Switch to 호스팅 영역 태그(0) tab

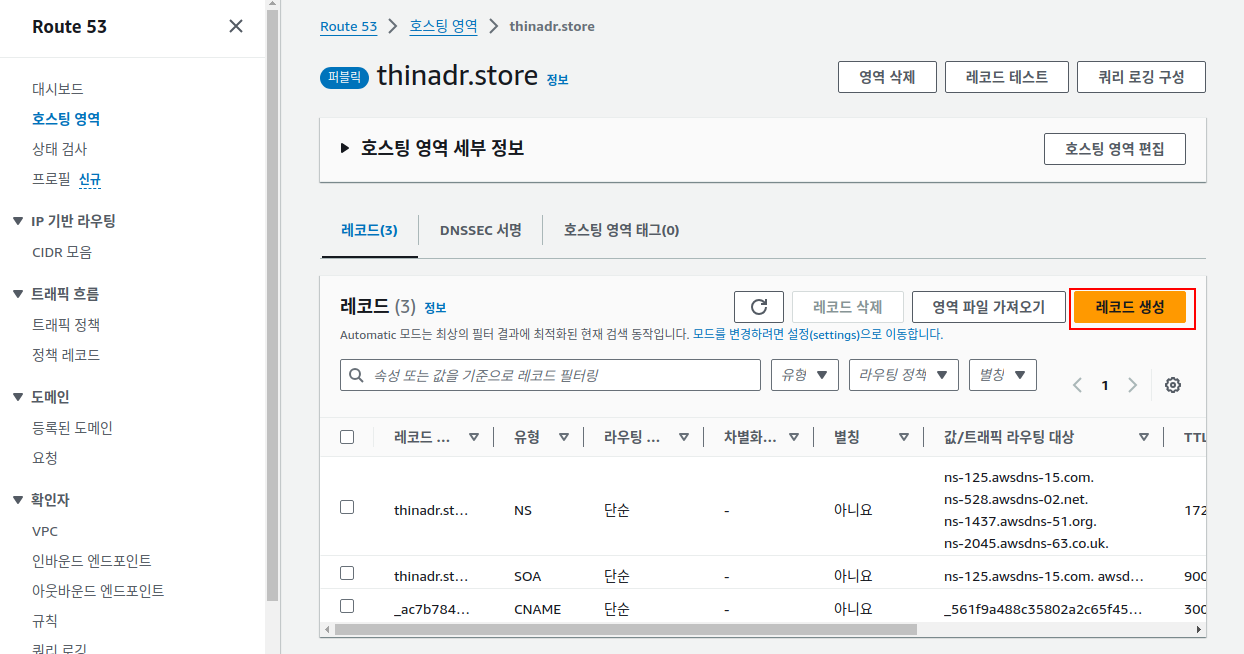(621, 230)
